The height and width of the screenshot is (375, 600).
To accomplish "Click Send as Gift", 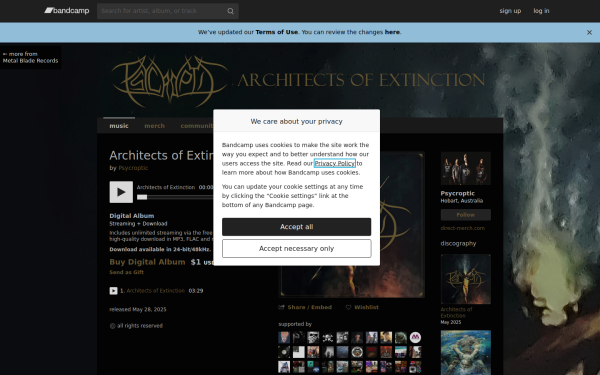I will (x=127, y=272).
